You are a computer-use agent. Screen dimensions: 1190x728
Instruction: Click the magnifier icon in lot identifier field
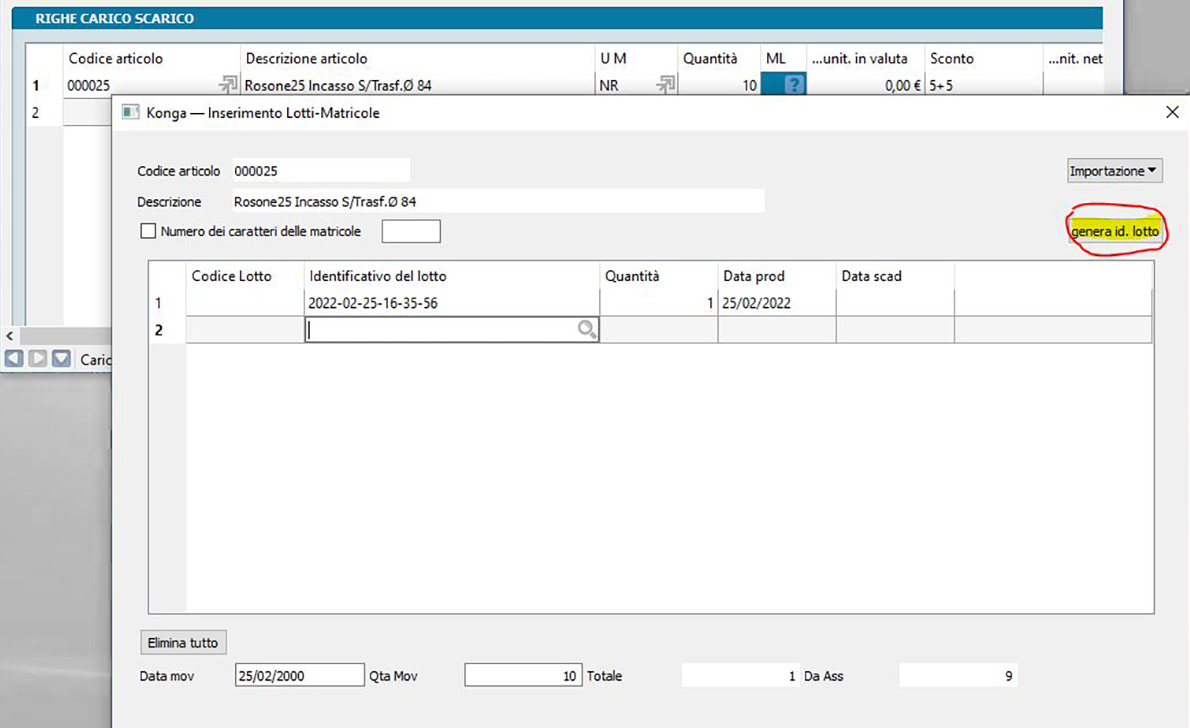(587, 329)
